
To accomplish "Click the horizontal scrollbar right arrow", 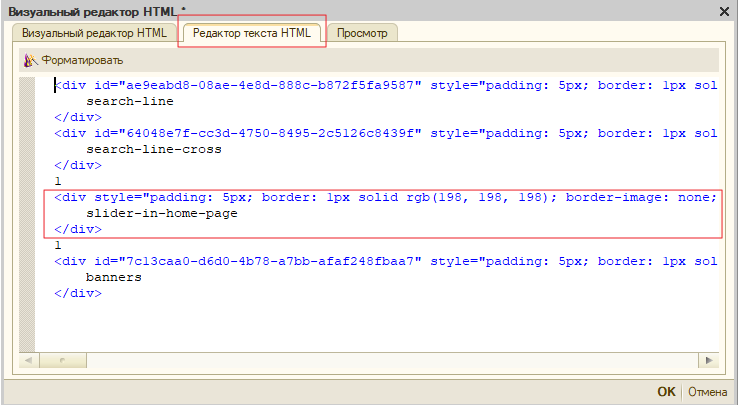I will tap(709, 361).
